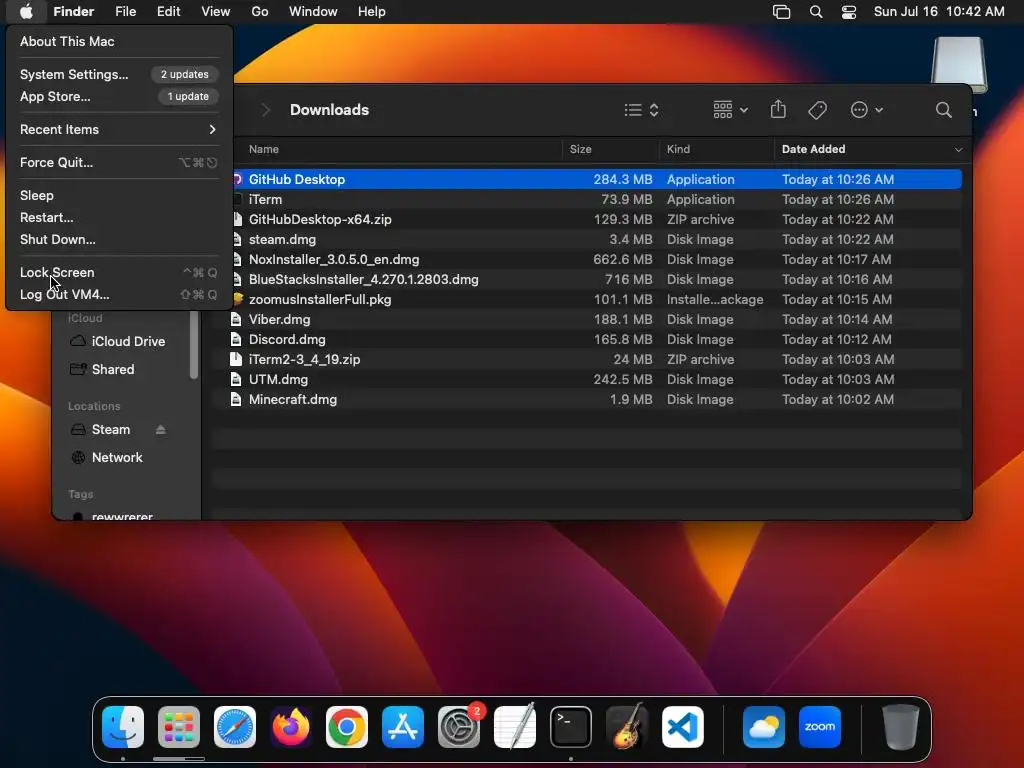The height and width of the screenshot is (768, 1024).
Task: Open the Window menu in menu bar
Action: (313, 12)
